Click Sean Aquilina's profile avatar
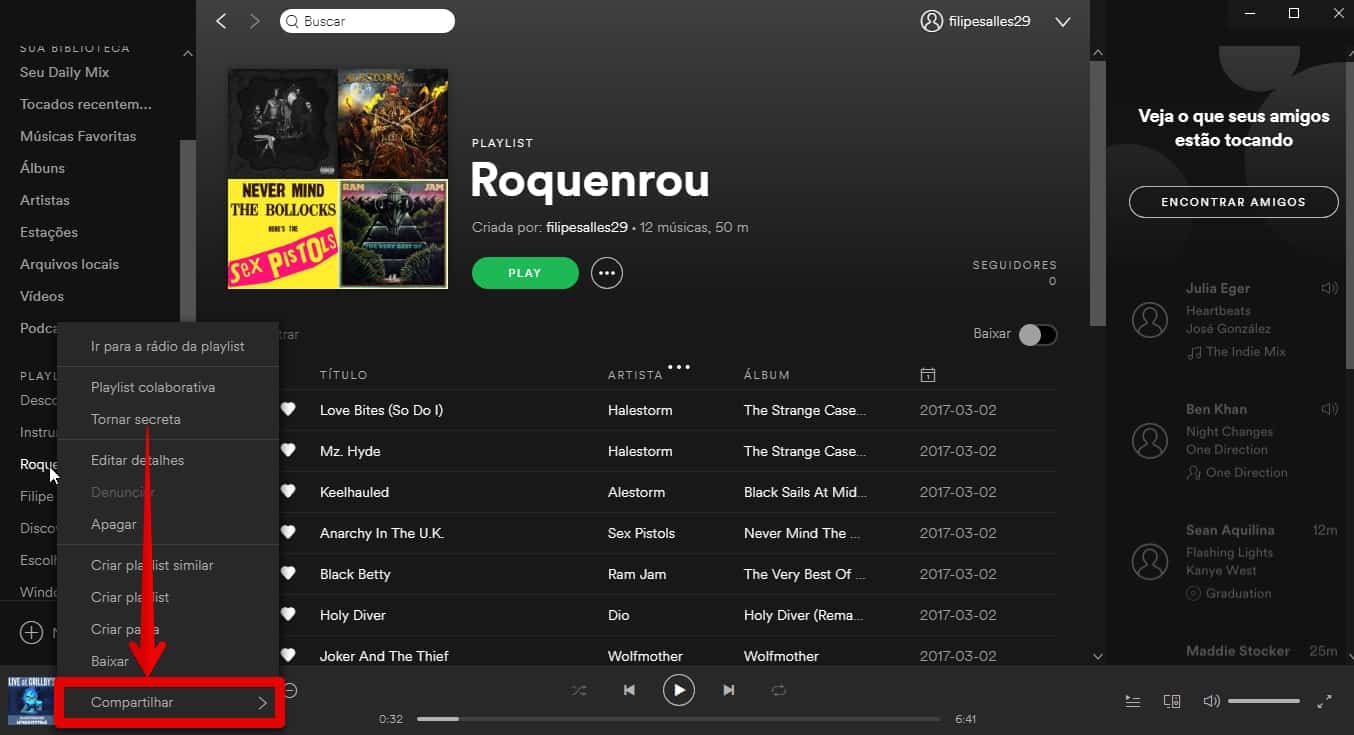The image size is (1354, 735). point(1150,561)
